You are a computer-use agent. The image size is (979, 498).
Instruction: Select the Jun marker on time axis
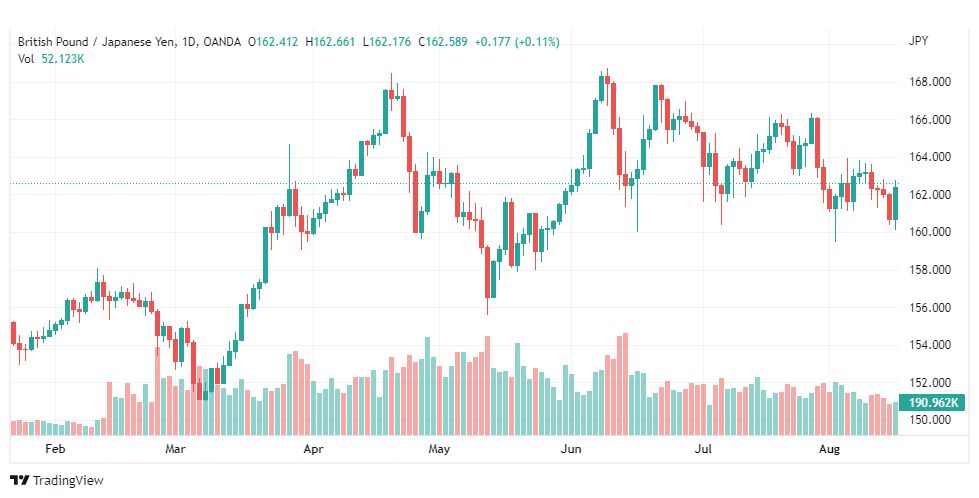point(571,448)
